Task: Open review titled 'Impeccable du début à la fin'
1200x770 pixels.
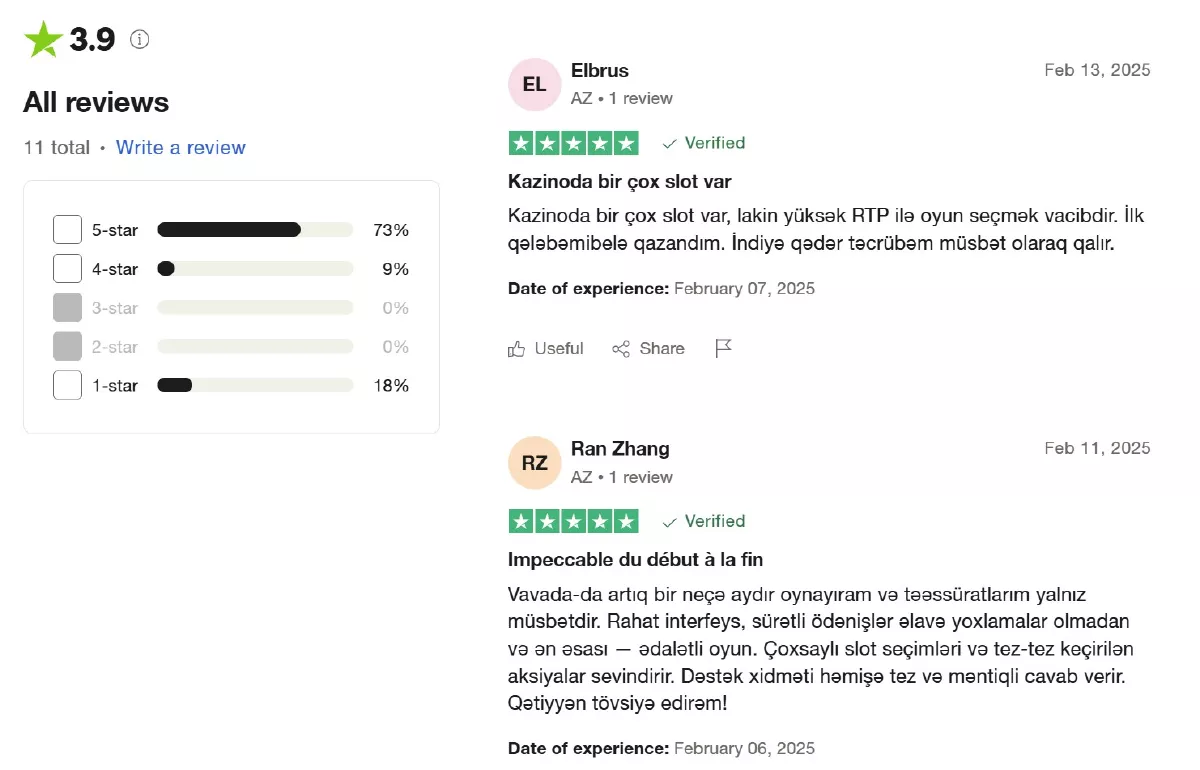Action: tap(635, 560)
